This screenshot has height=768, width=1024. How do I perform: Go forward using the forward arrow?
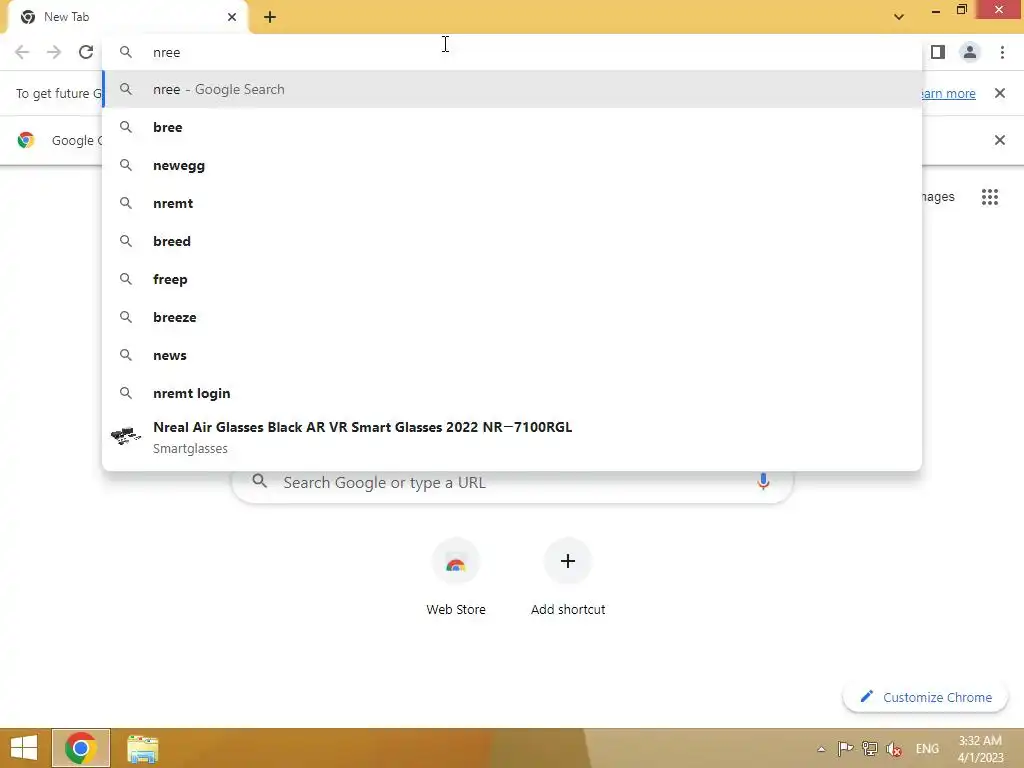click(x=54, y=52)
